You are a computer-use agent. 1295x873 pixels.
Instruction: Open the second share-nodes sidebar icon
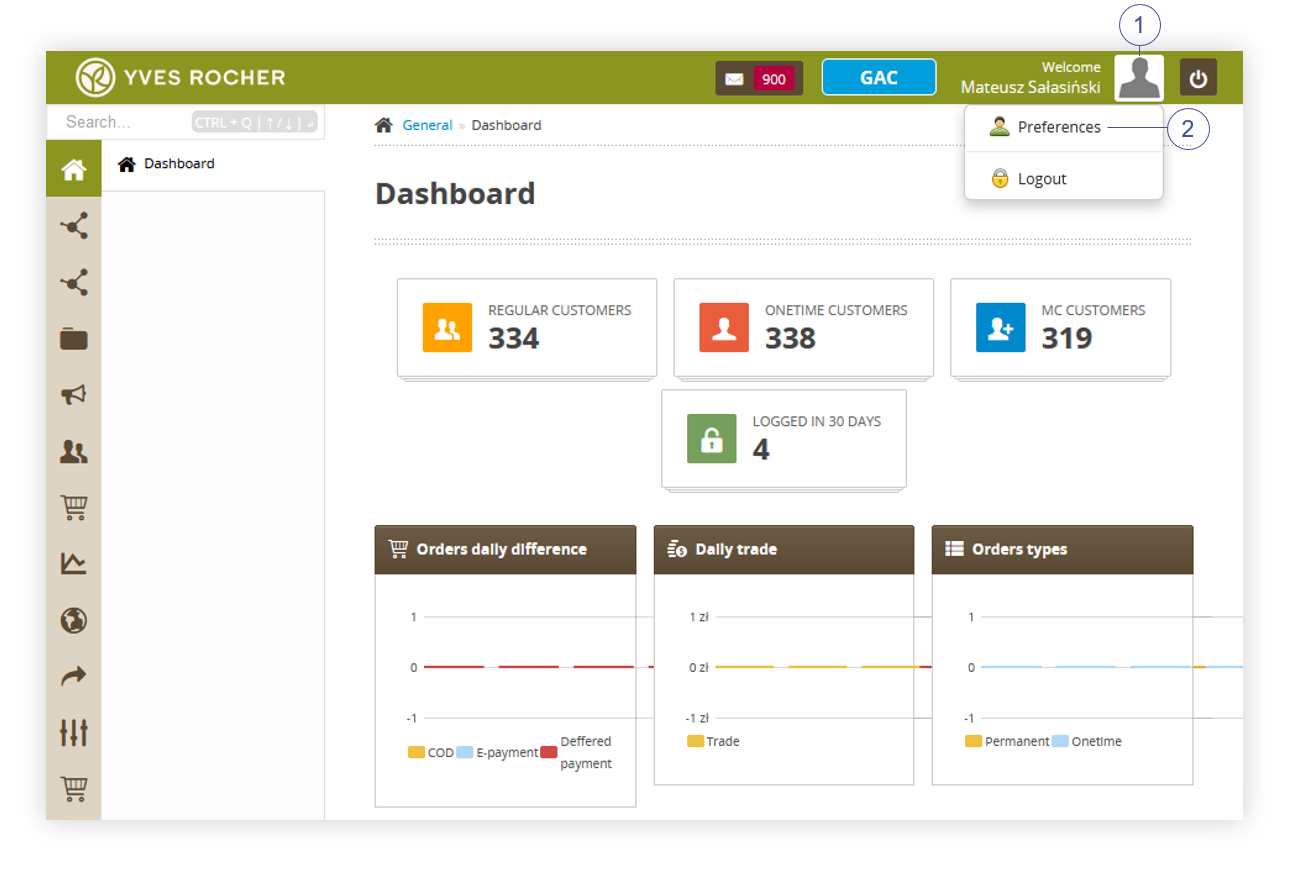(x=74, y=283)
